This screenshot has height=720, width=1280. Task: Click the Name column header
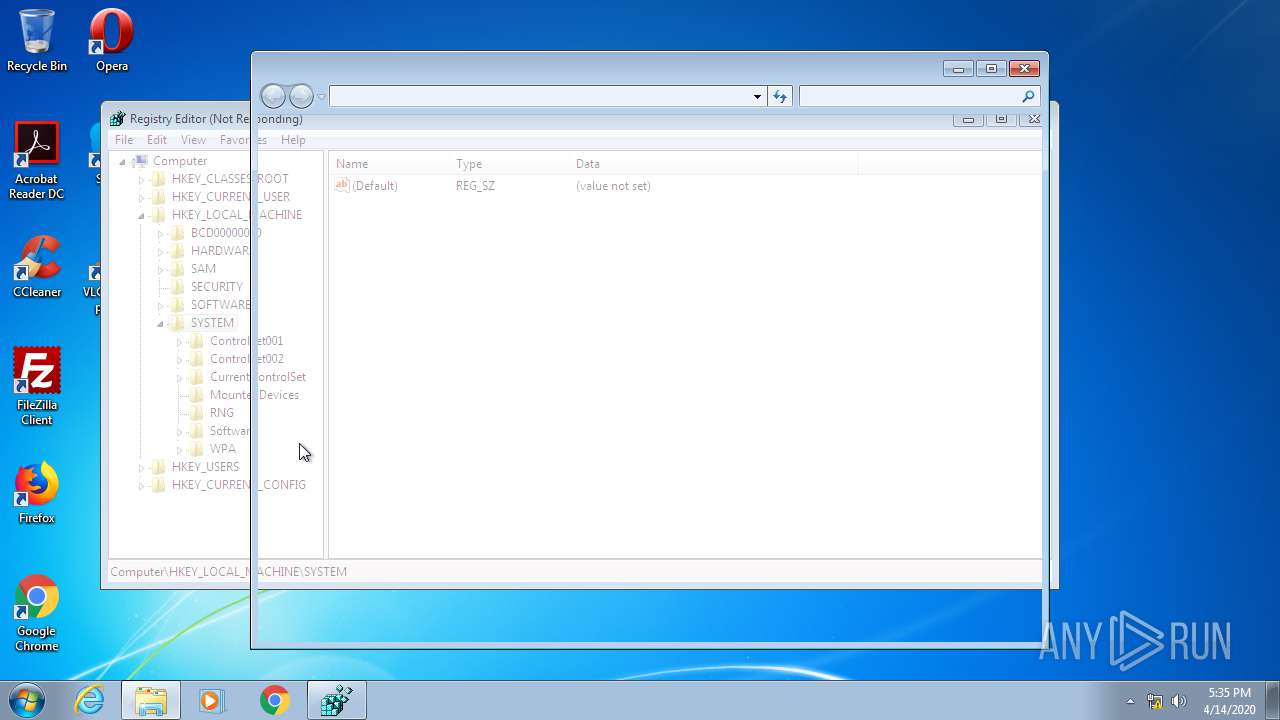coord(389,163)
